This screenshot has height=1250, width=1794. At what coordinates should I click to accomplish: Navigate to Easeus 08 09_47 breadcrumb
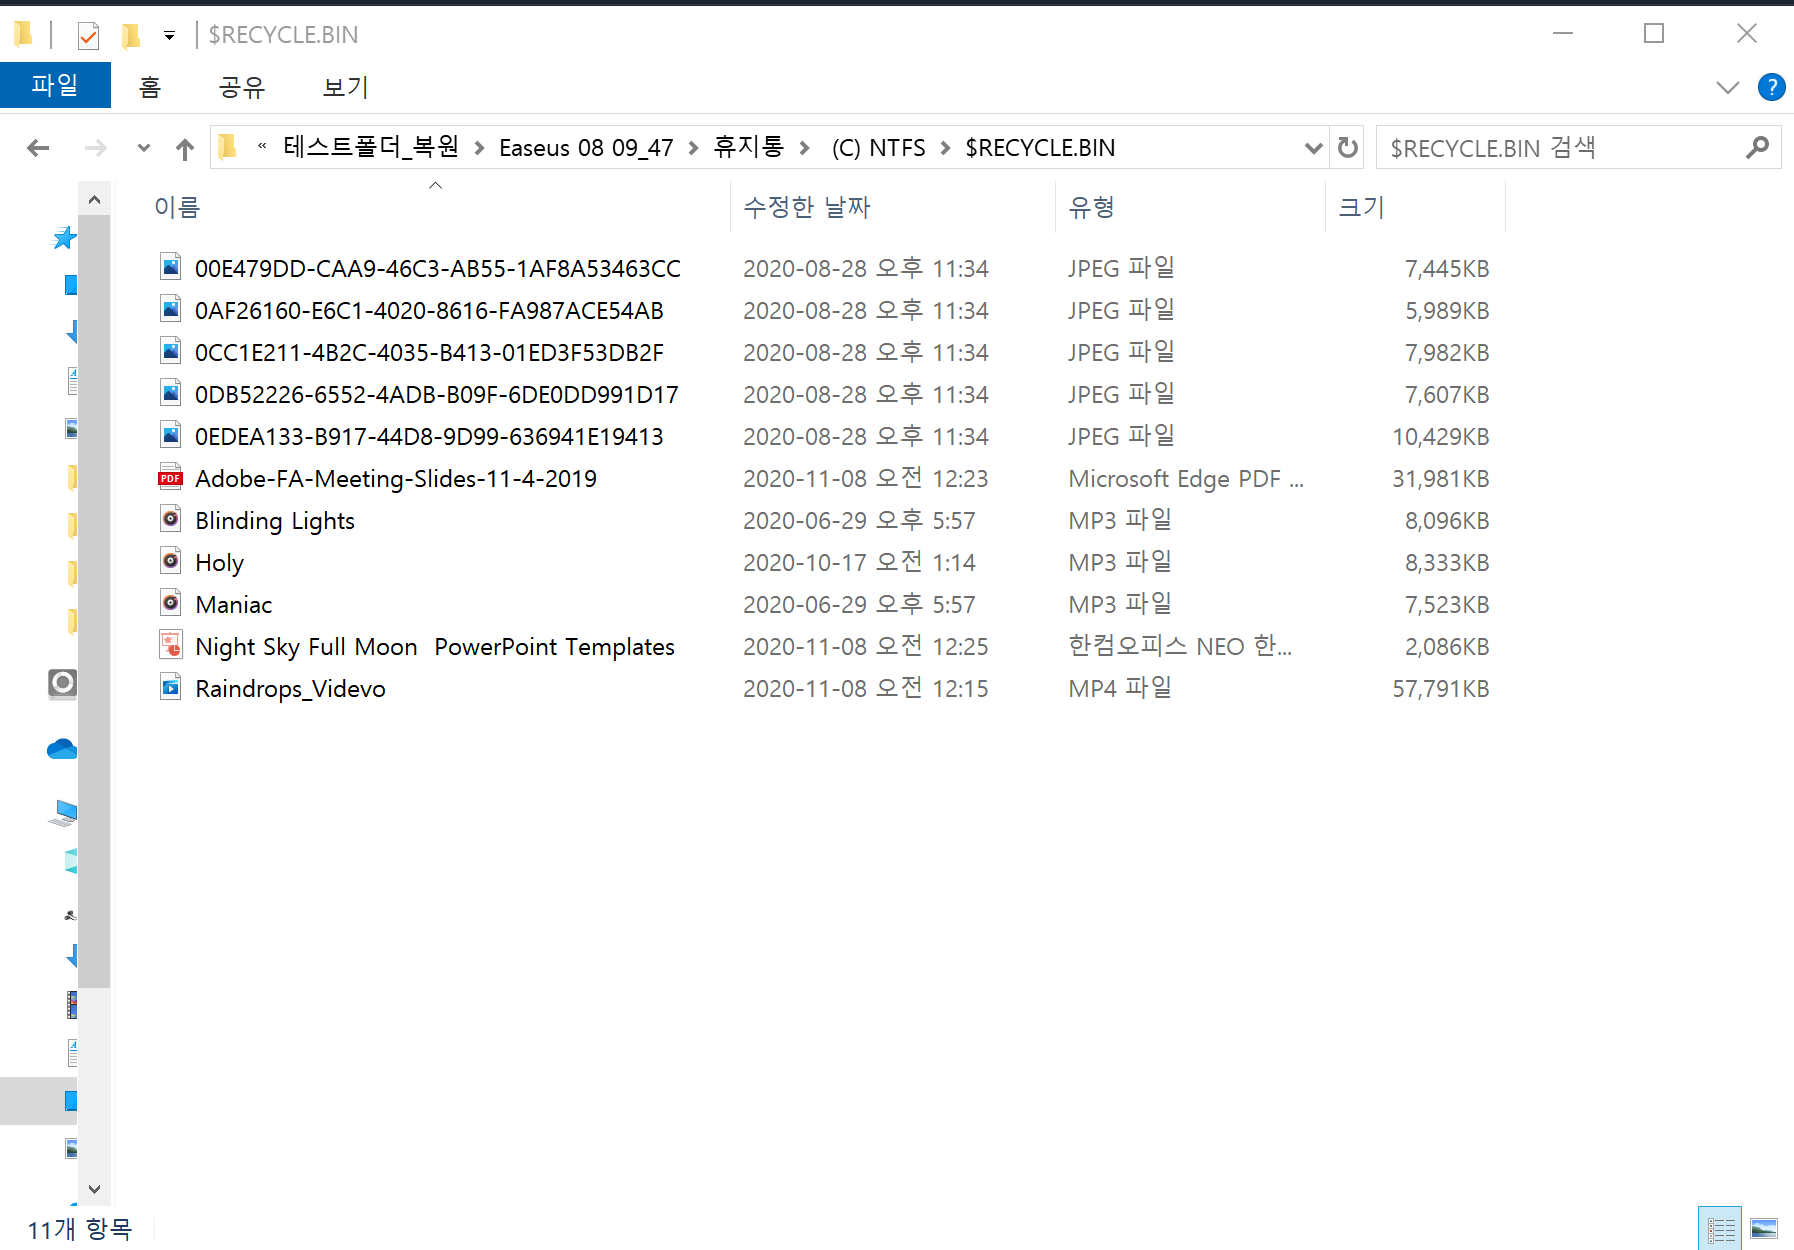(x=586, y=148)
